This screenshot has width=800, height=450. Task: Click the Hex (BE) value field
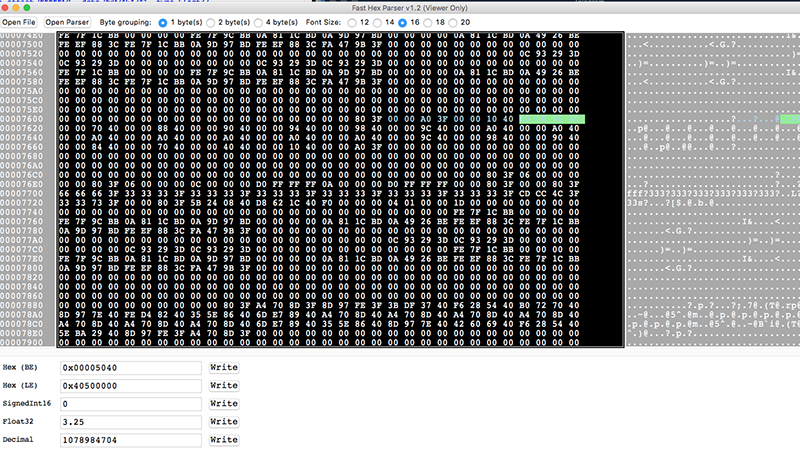coord(131,368)
